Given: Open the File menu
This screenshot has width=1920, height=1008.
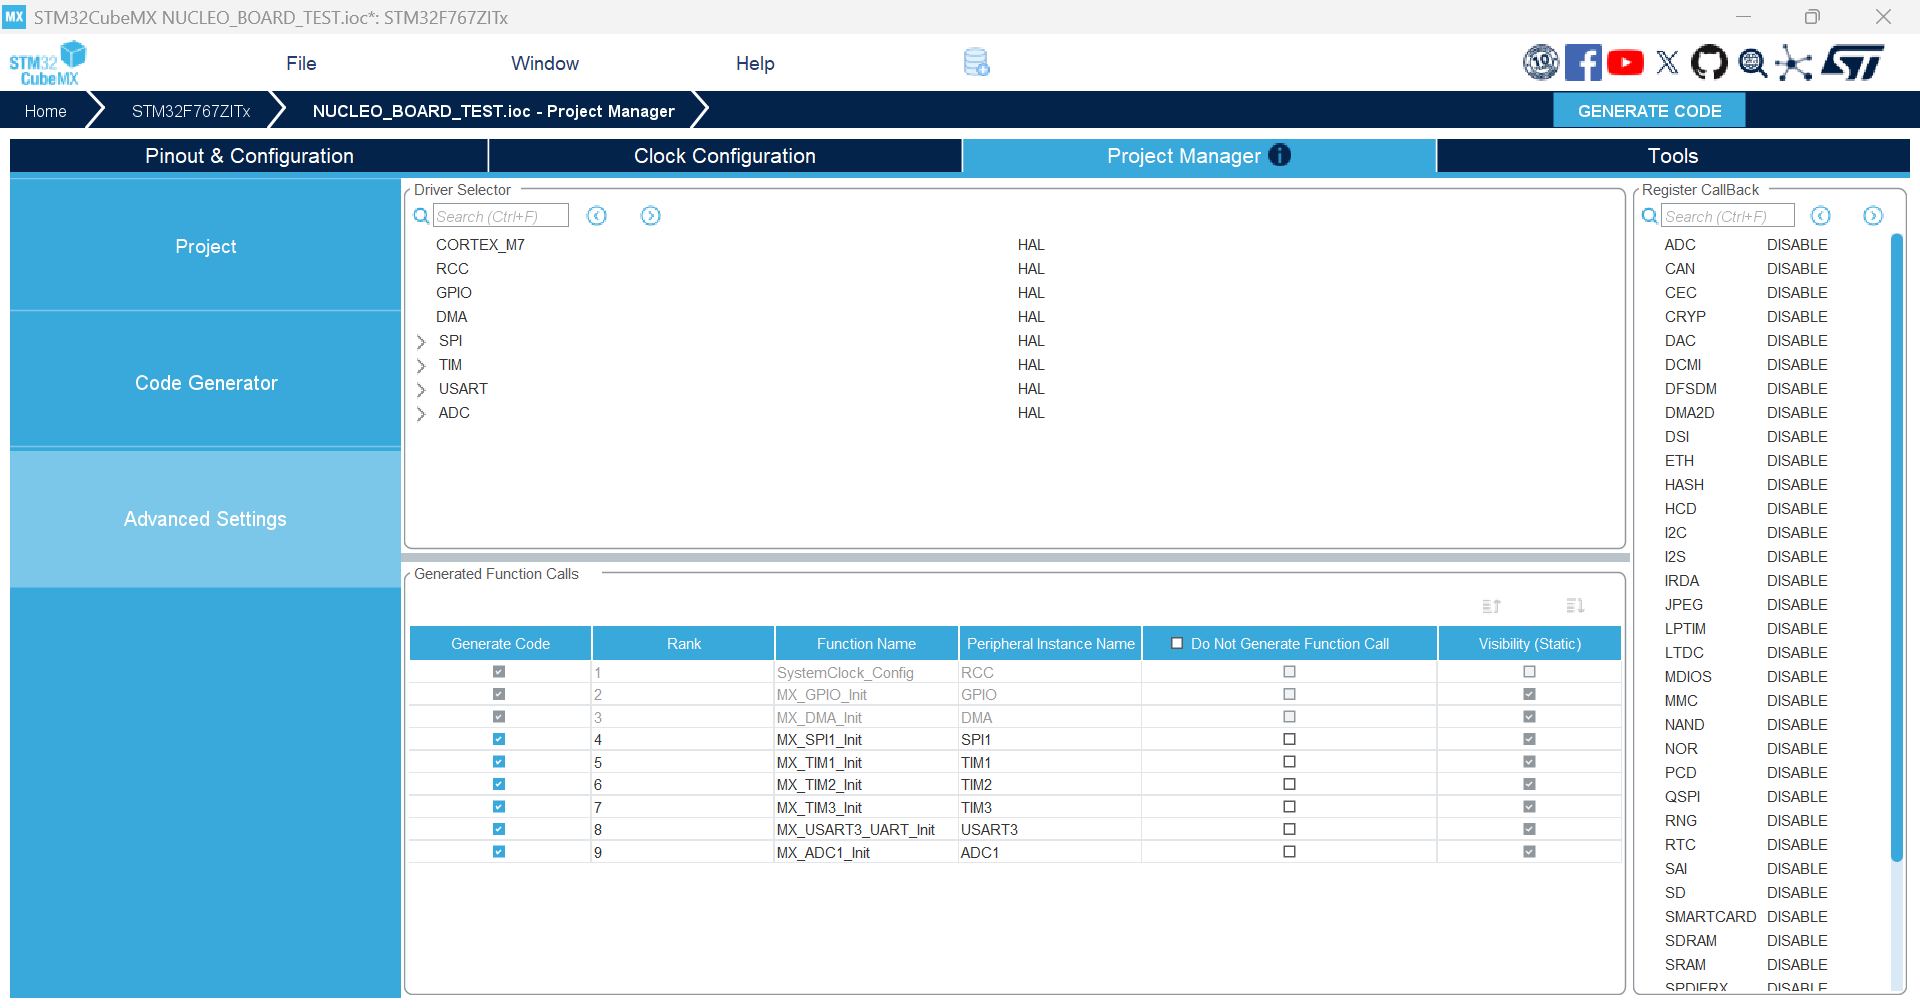Looking at the screenshot, I should click(x=301, y=63).
